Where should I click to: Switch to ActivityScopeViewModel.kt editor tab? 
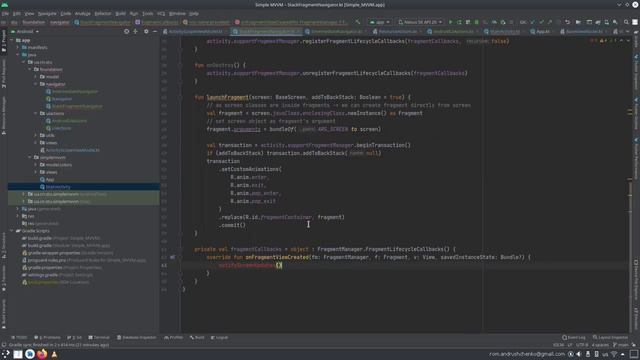click(195, 31)
